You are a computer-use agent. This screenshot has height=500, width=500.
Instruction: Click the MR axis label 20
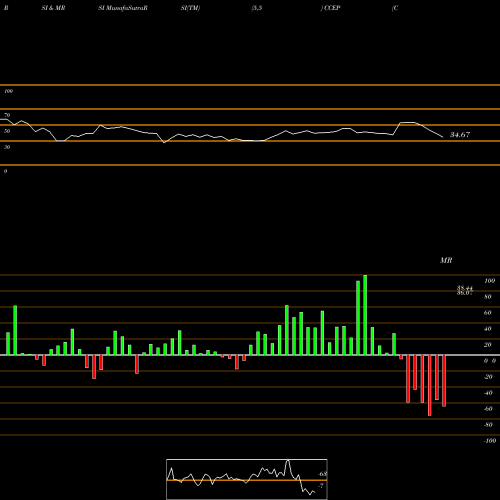(488, 345)
